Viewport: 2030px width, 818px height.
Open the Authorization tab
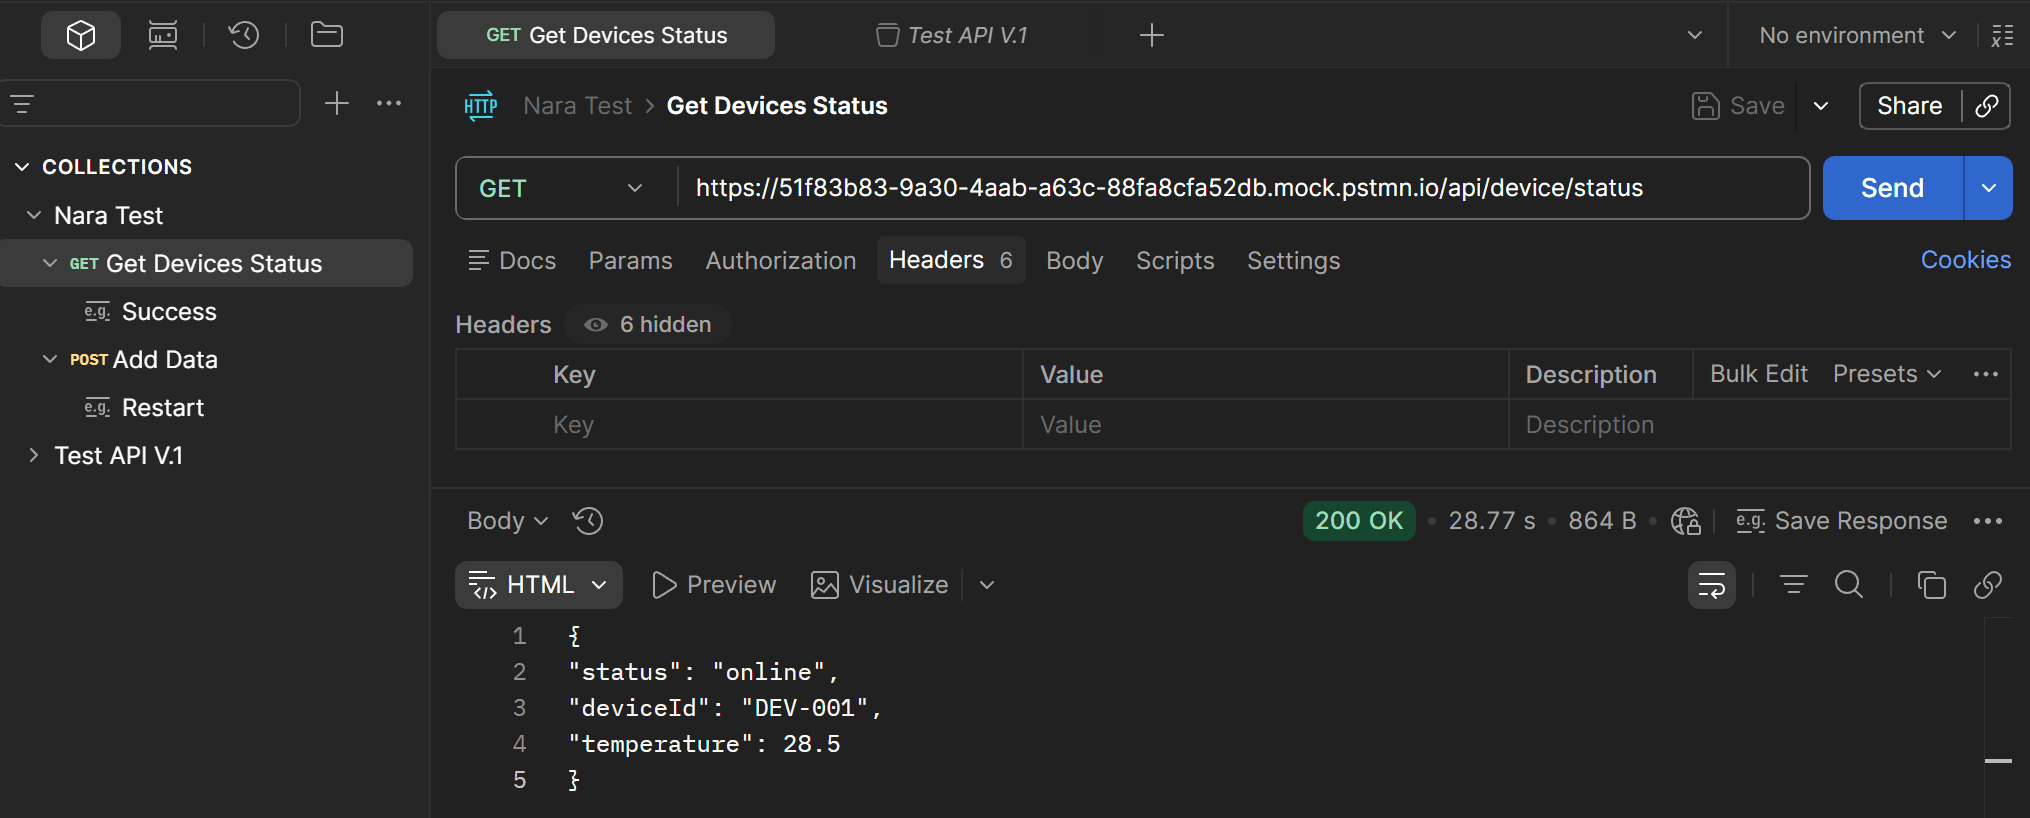781,261
